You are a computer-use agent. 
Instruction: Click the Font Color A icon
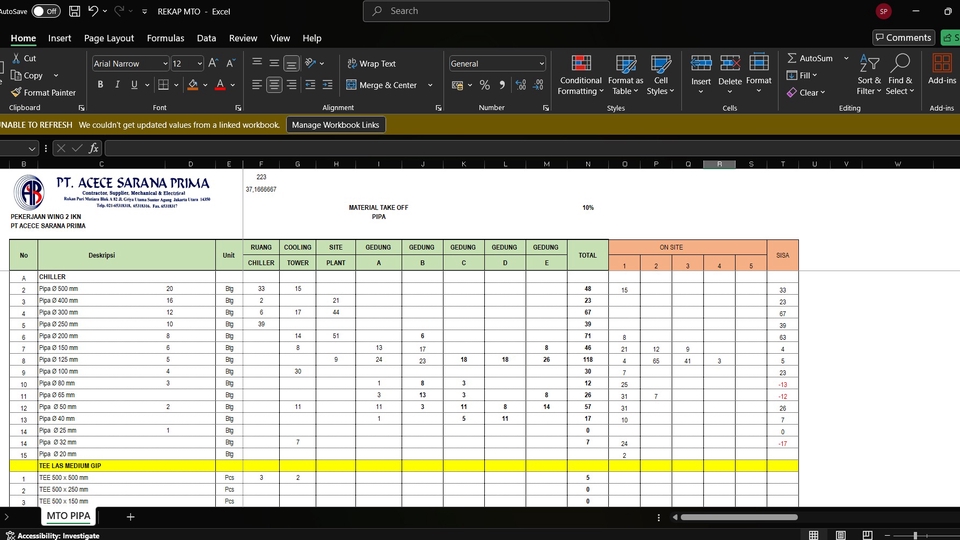click(x=220, y=84)
